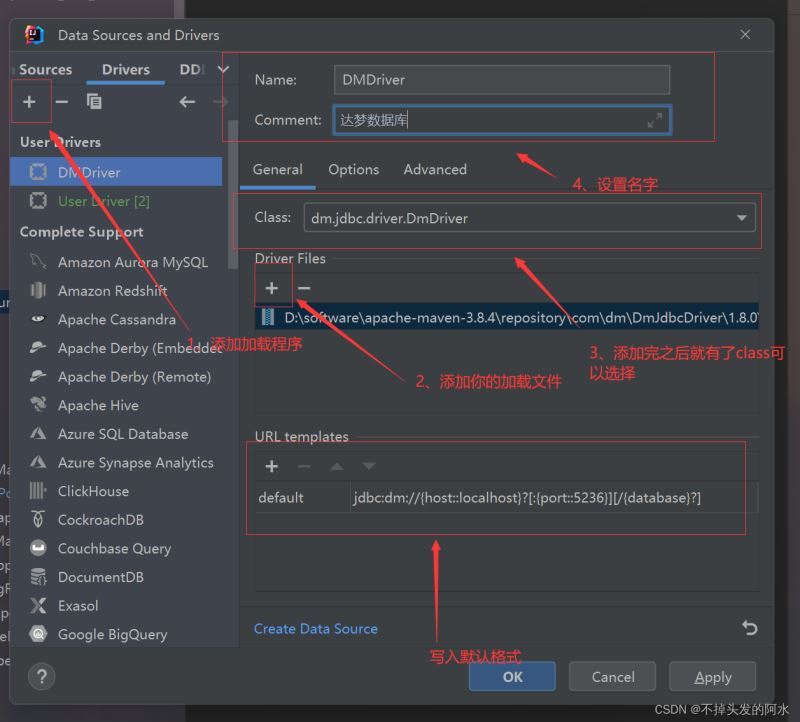Click the Exasol X icon
Image resolution: width=800 pixels, height=722 pixels.
pos(38,606)
